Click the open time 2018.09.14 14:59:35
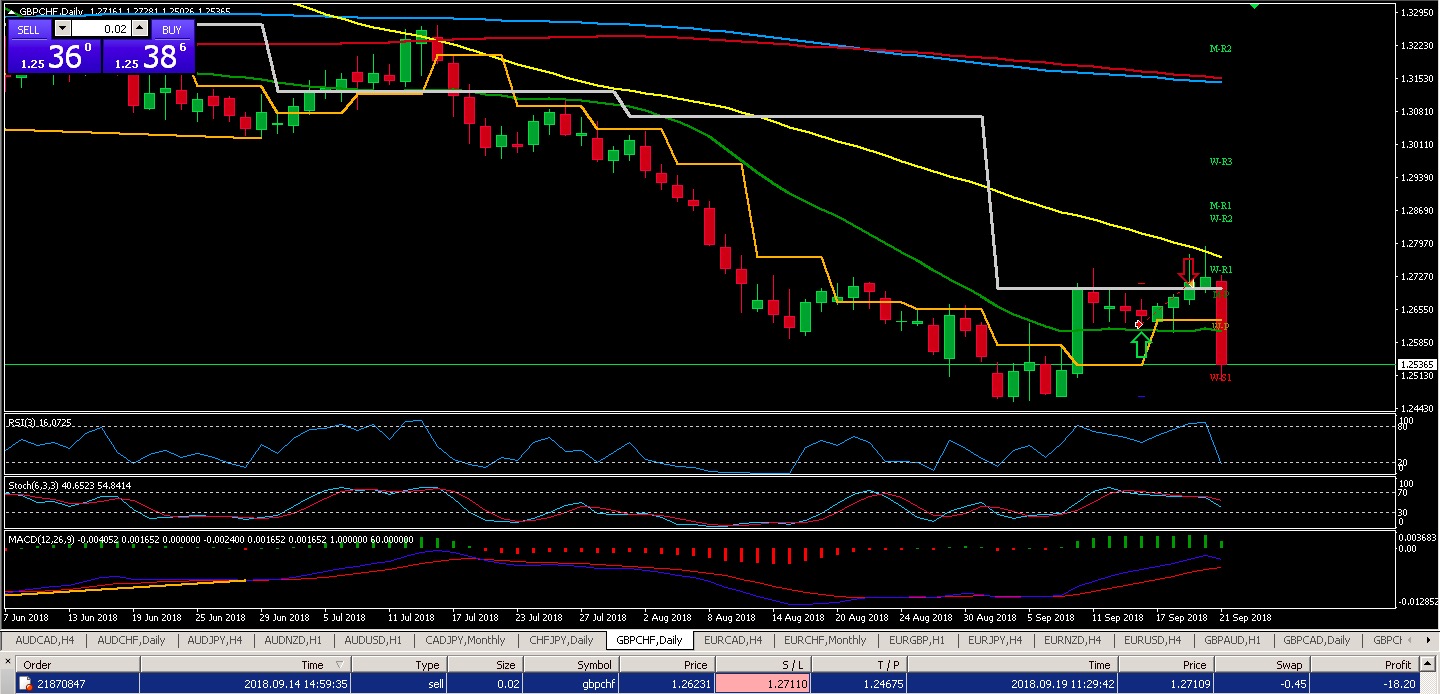The height and width of the screenshot is (694, 1440). coord(295,685)
